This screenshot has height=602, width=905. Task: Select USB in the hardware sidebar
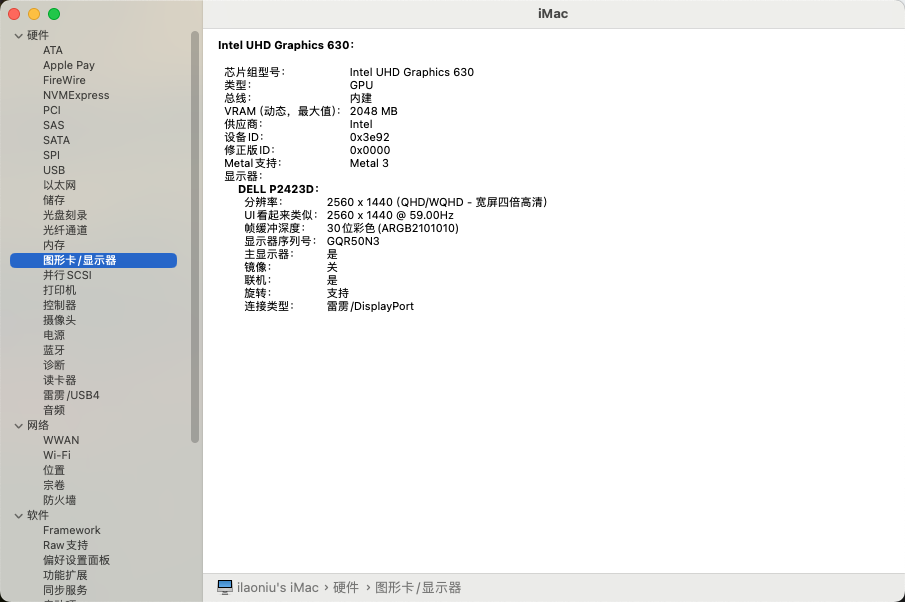(x=54, y=170)
